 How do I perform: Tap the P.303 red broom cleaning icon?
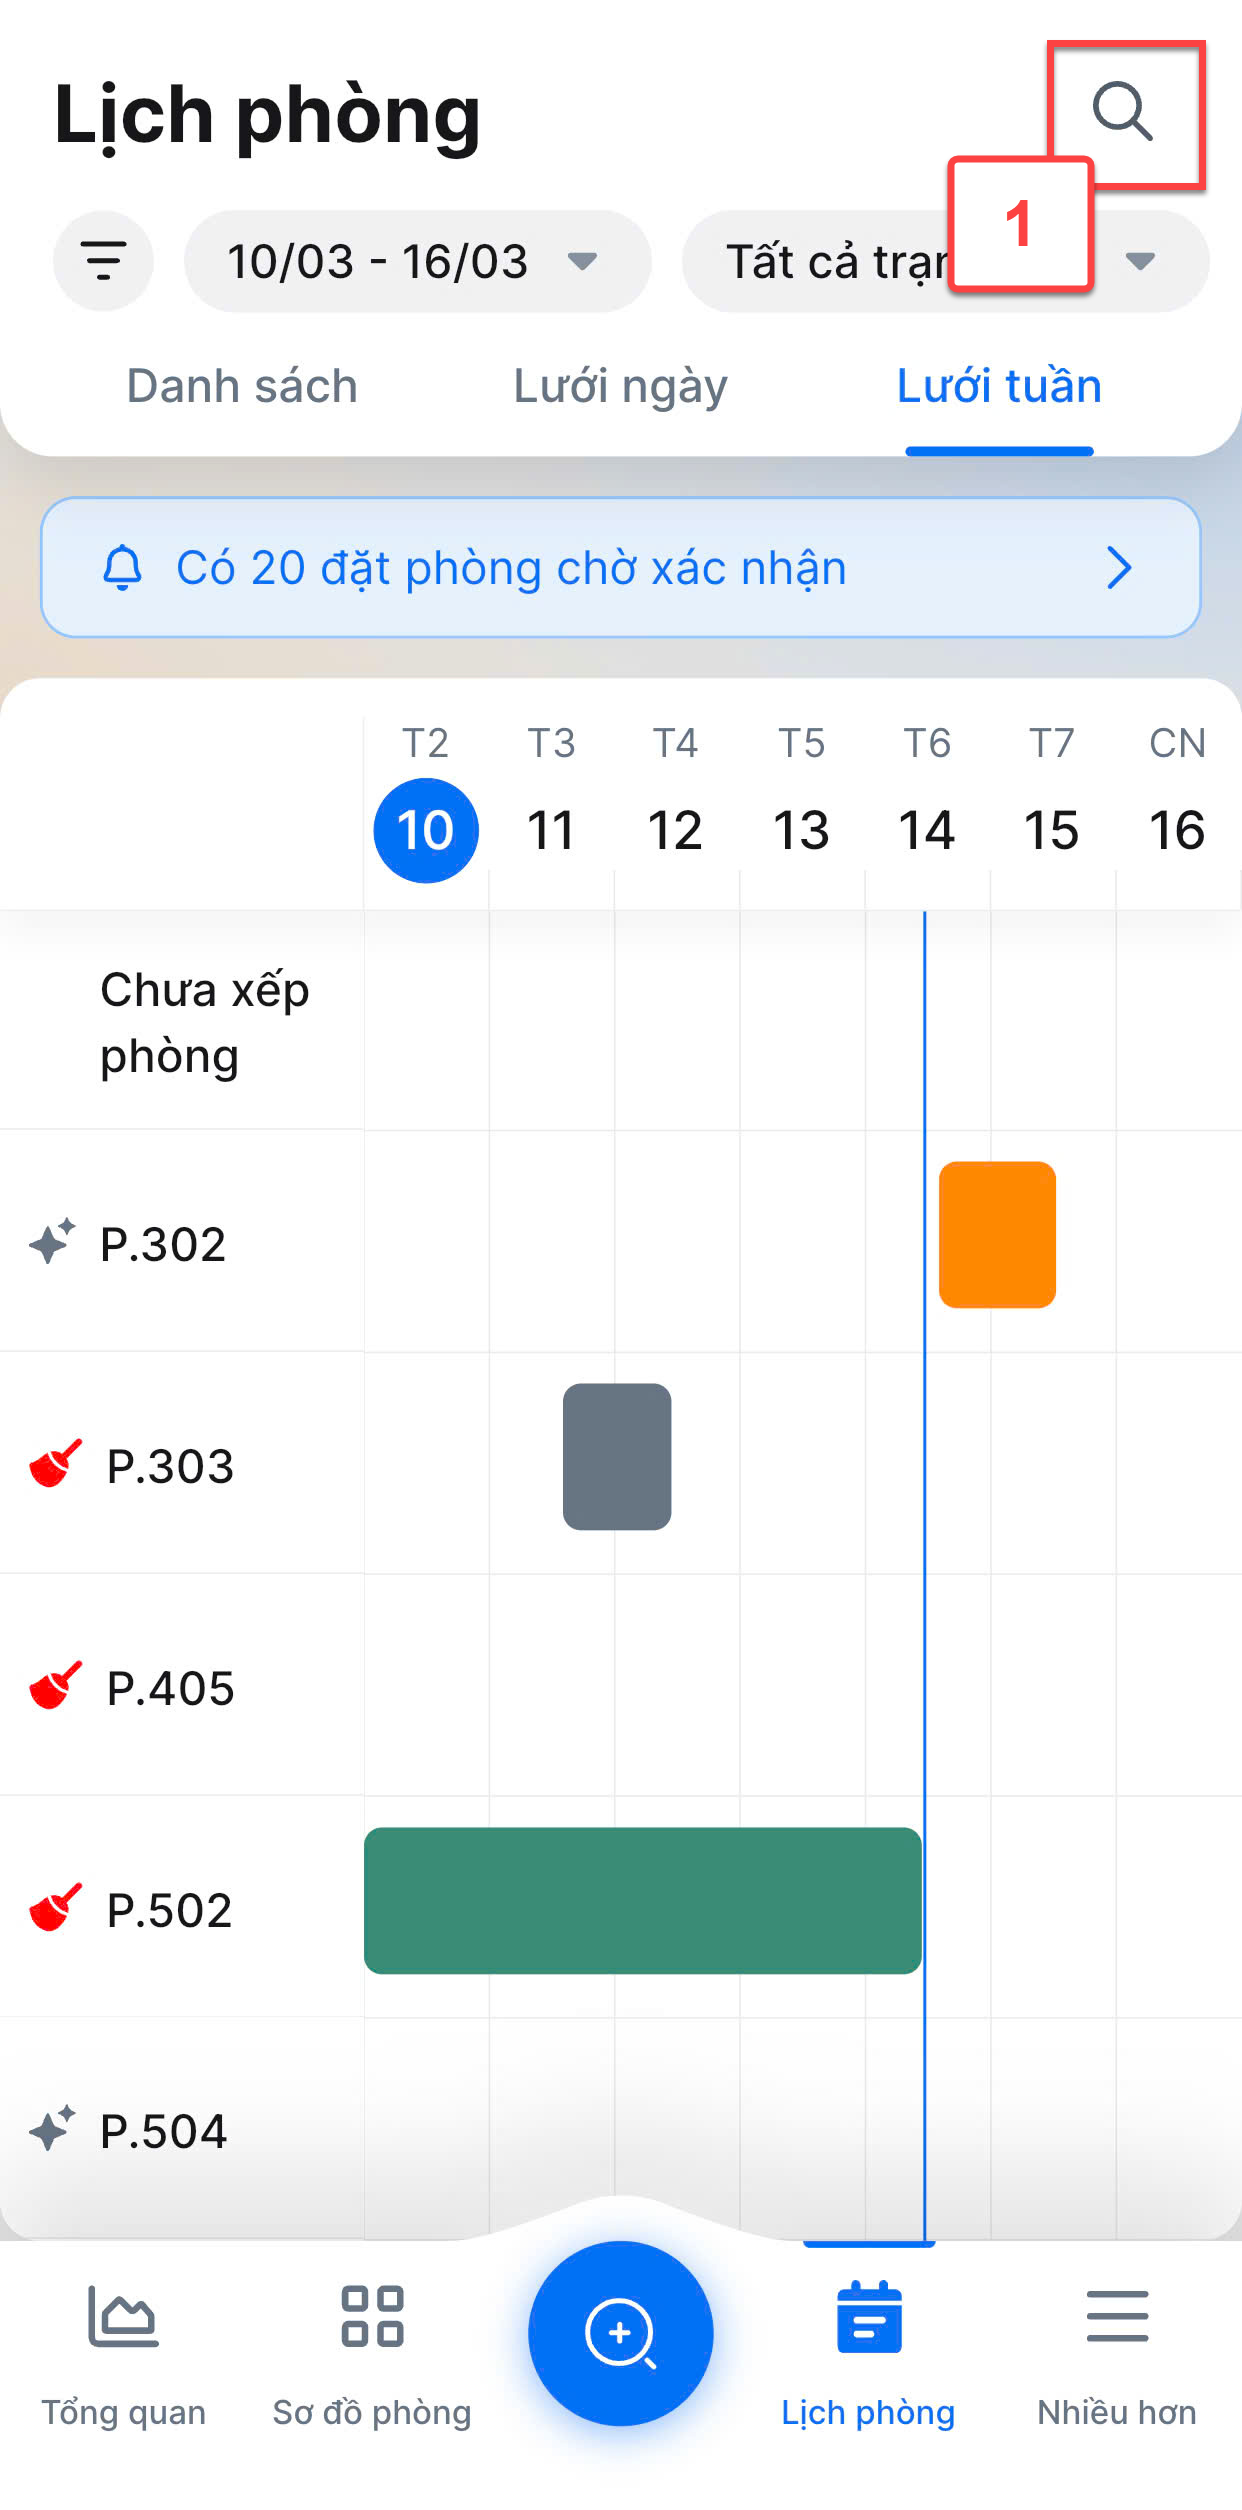click(x=56, y=1465)
